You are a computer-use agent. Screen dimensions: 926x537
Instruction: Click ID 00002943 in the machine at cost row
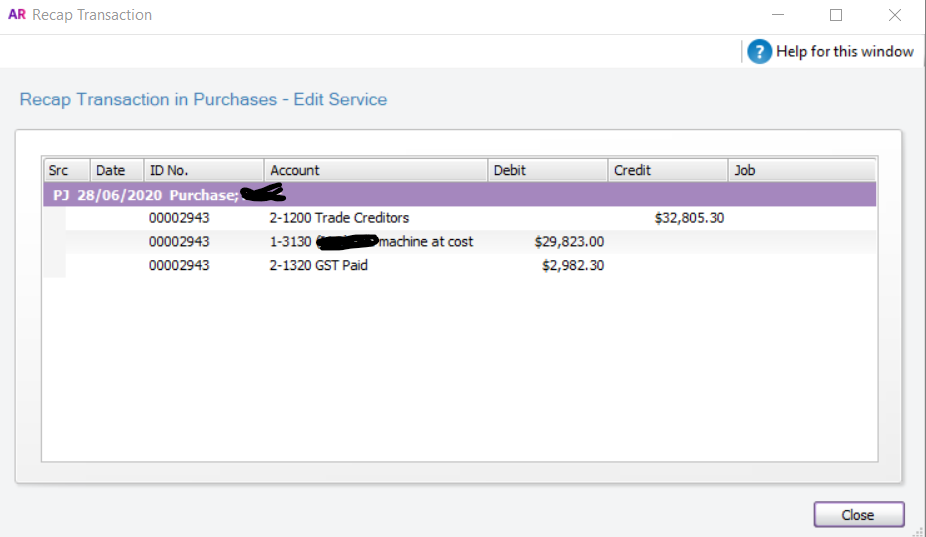click(x=179, y=242)
